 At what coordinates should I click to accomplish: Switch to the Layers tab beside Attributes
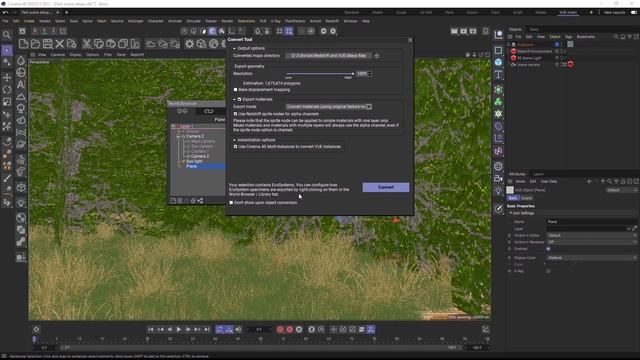tap(538, 174)
